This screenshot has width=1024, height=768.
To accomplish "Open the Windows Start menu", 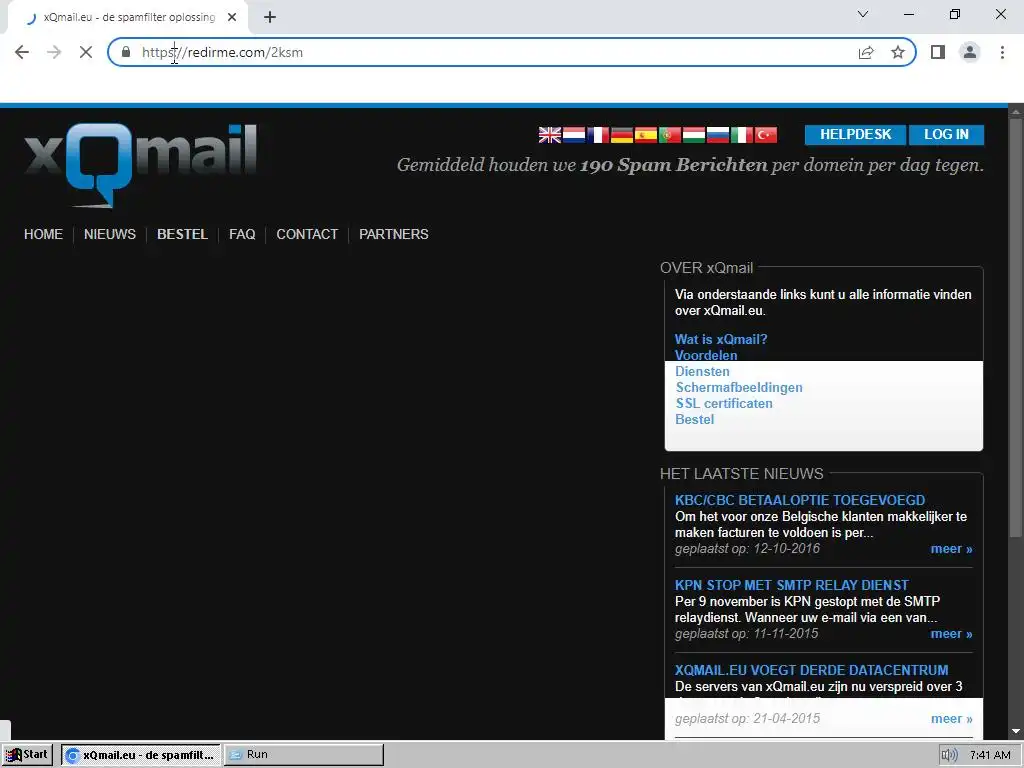I will [x=27, y=755].
